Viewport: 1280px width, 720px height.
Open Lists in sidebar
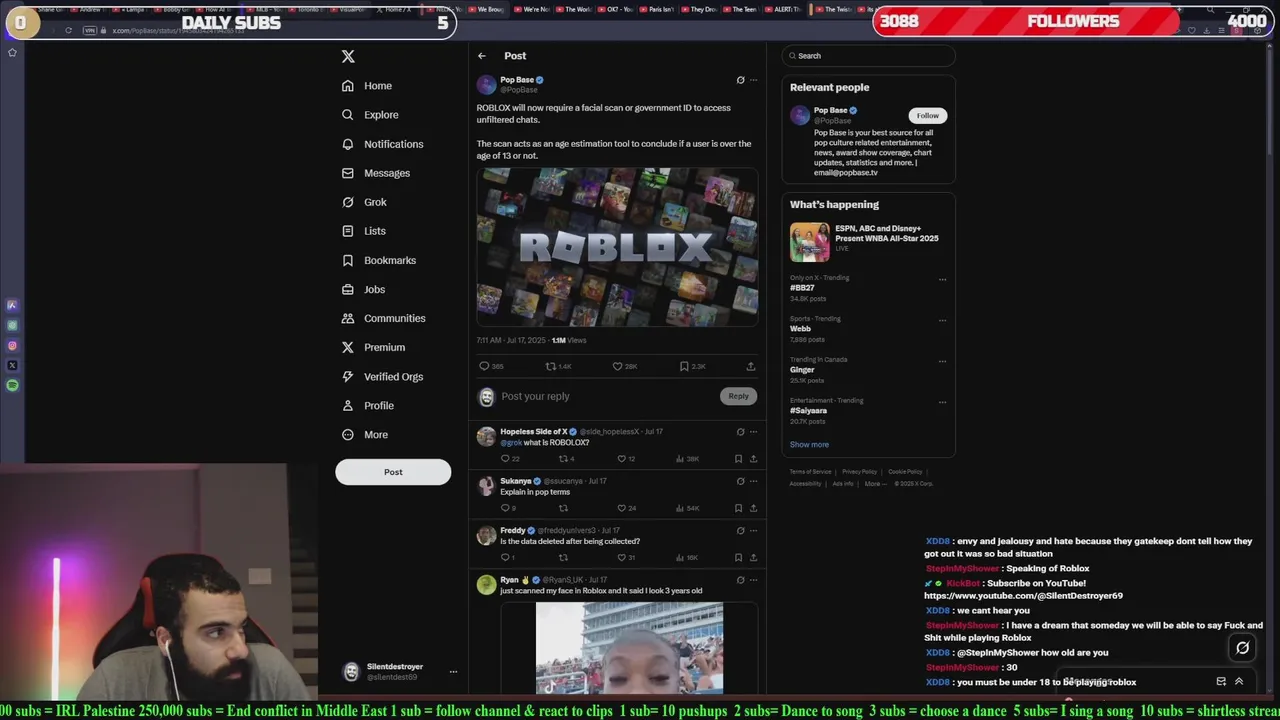click(363, 231)
